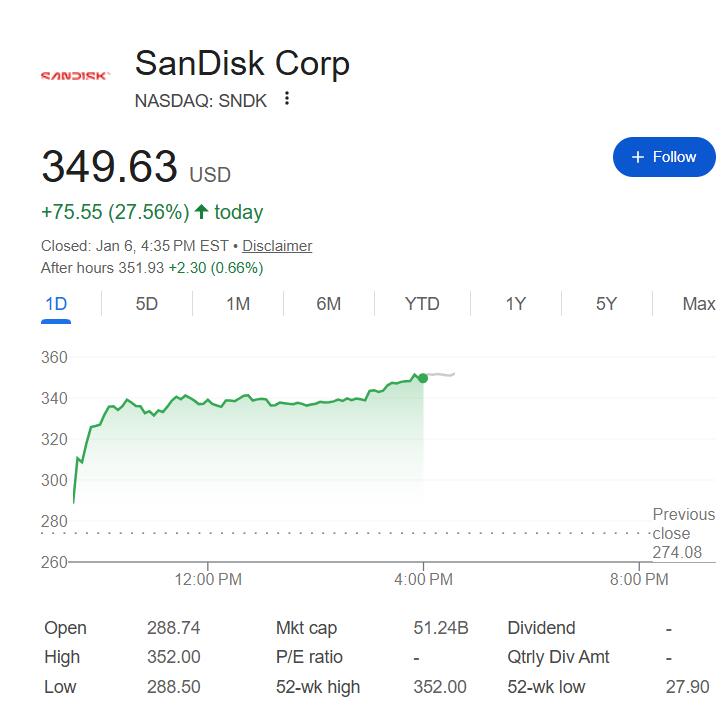The image size is (725, 711).
Task: View the 1Y price chart
Action: point(515,304)
